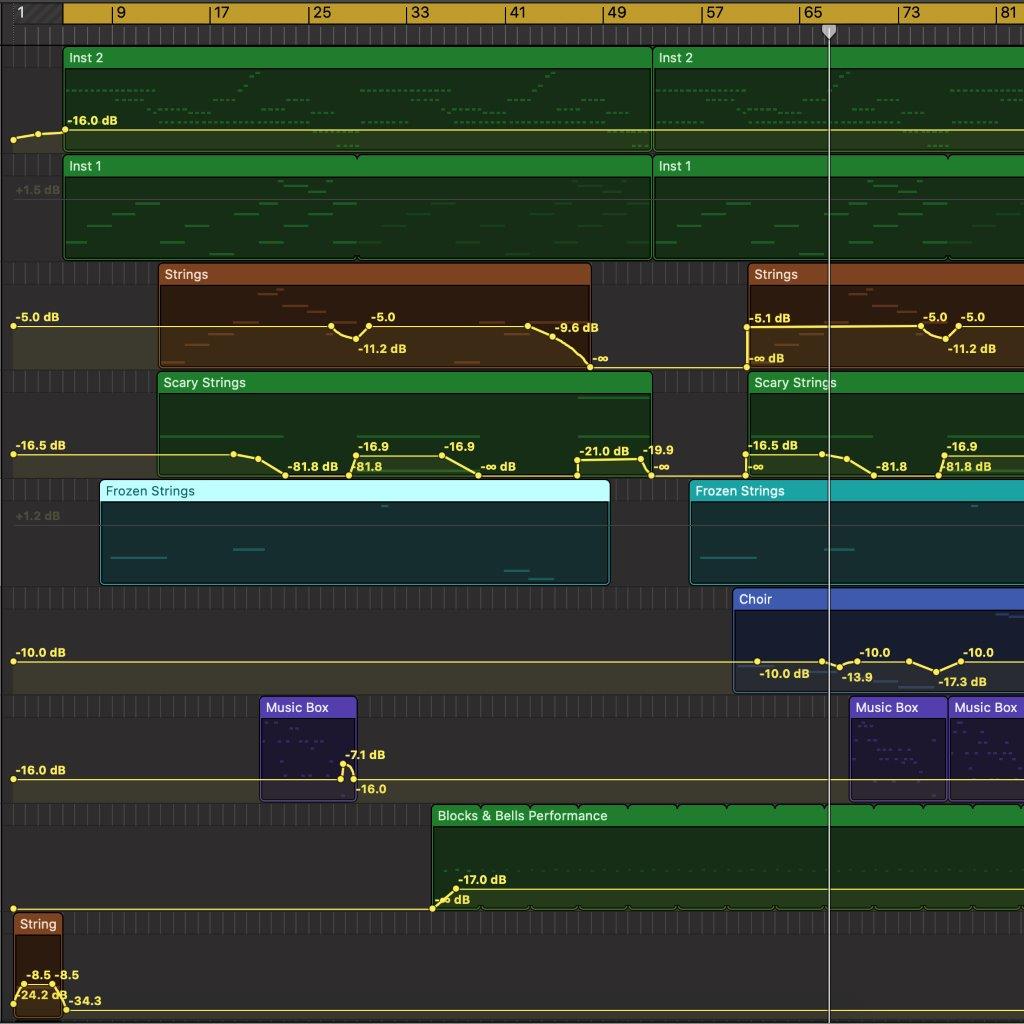This screenshot has width=1024, height=1024.
Task: Click the -34.3 dB String track automation point
Action: (x=66, y=1010)
